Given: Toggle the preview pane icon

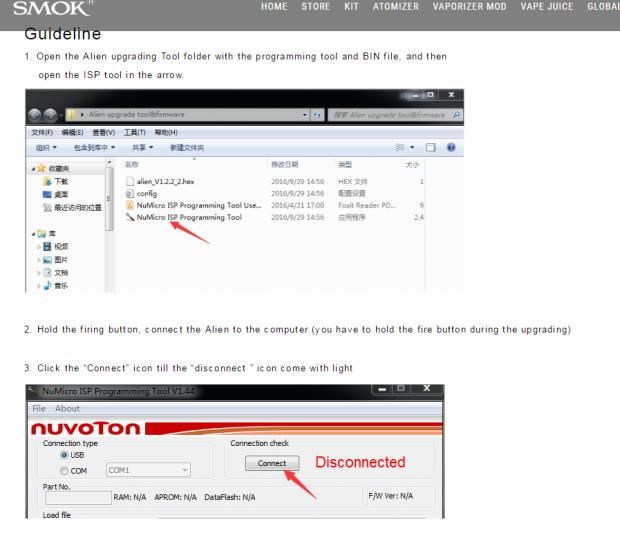Looking at the screenshot, I should tap(431, 147).
